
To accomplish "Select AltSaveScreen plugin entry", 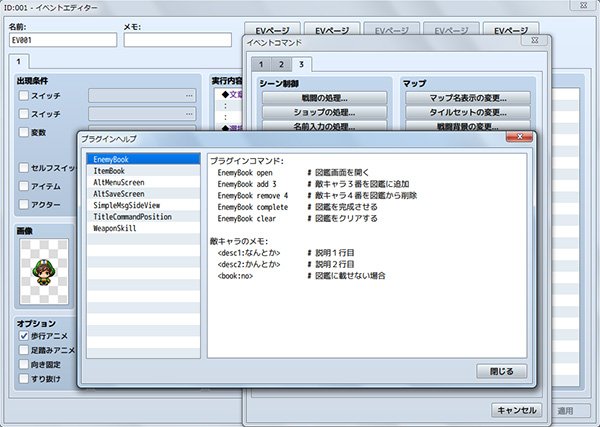I will pyautogui.click(x=143, y=194).
